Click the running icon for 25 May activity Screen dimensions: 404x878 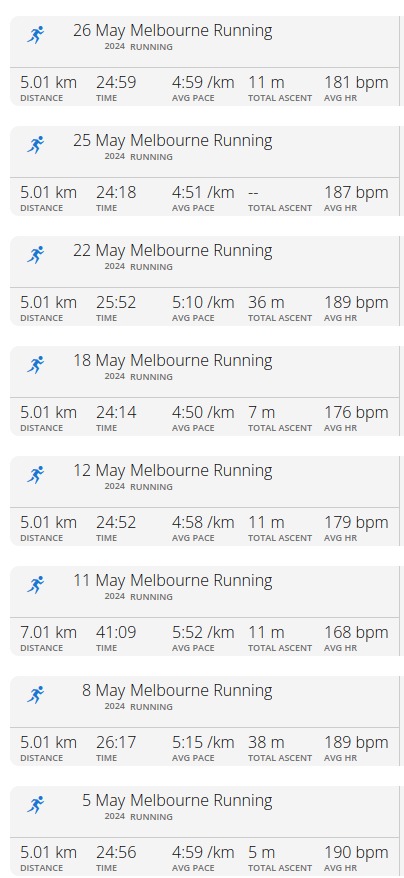tap(35, 145)
